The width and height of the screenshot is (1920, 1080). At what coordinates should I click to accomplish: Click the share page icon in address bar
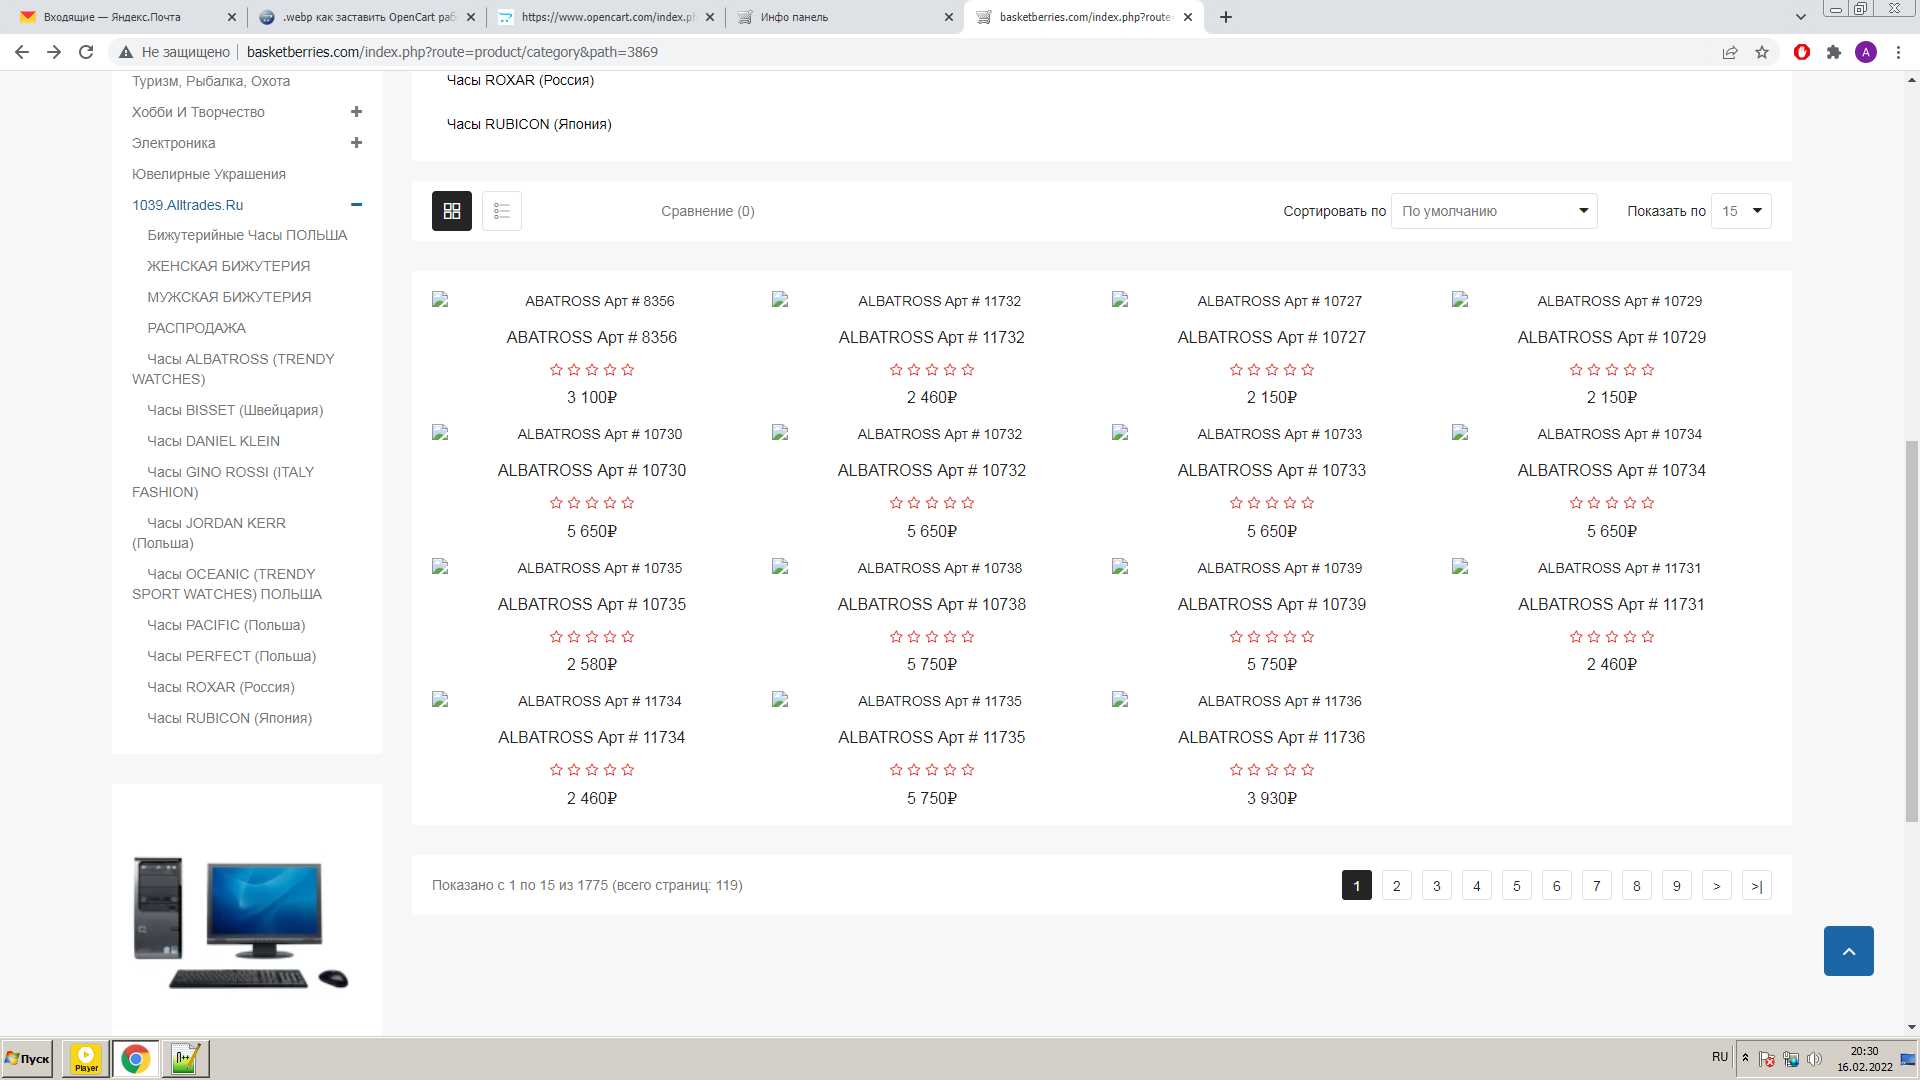[1730, 52]
